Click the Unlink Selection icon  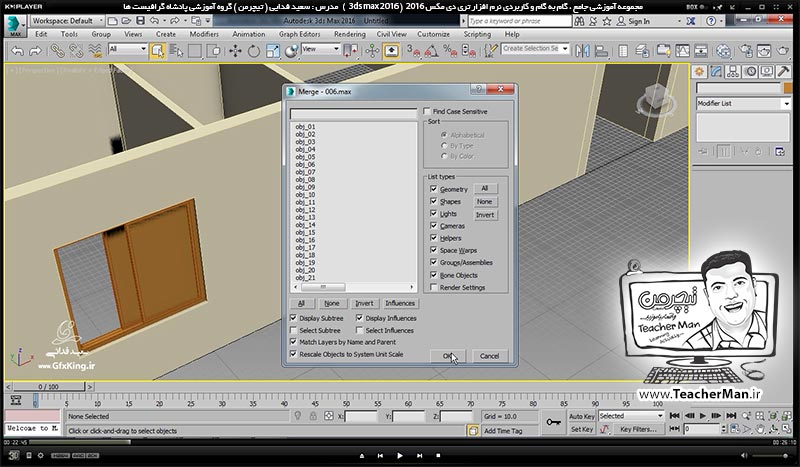76,51
